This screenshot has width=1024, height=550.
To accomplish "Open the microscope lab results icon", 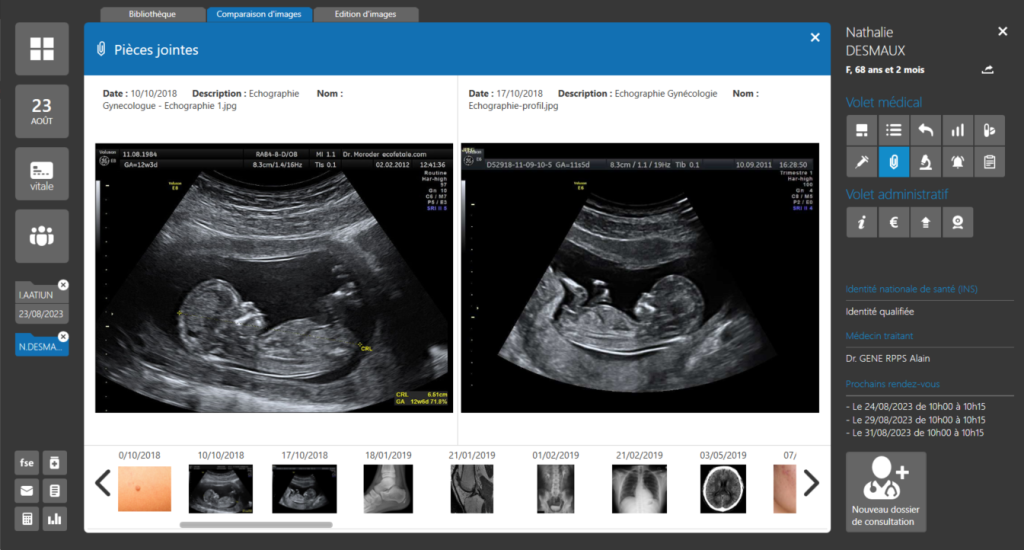I will pos(926,161).
